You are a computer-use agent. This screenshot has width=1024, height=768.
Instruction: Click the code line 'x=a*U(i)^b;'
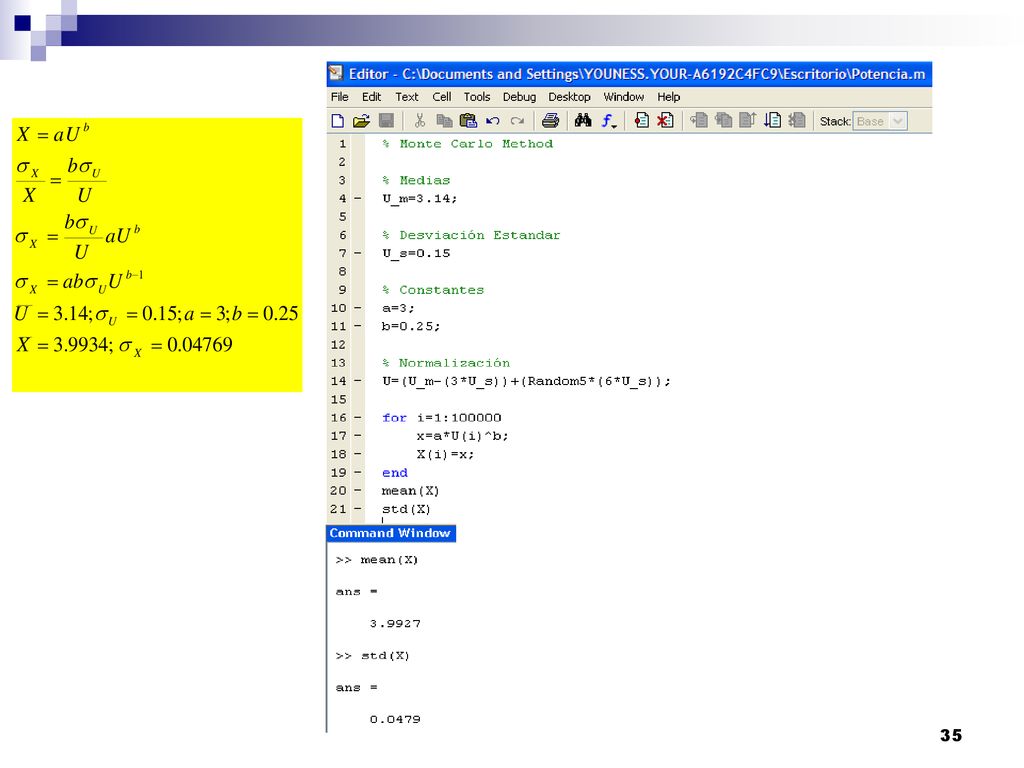pos(462,436)
